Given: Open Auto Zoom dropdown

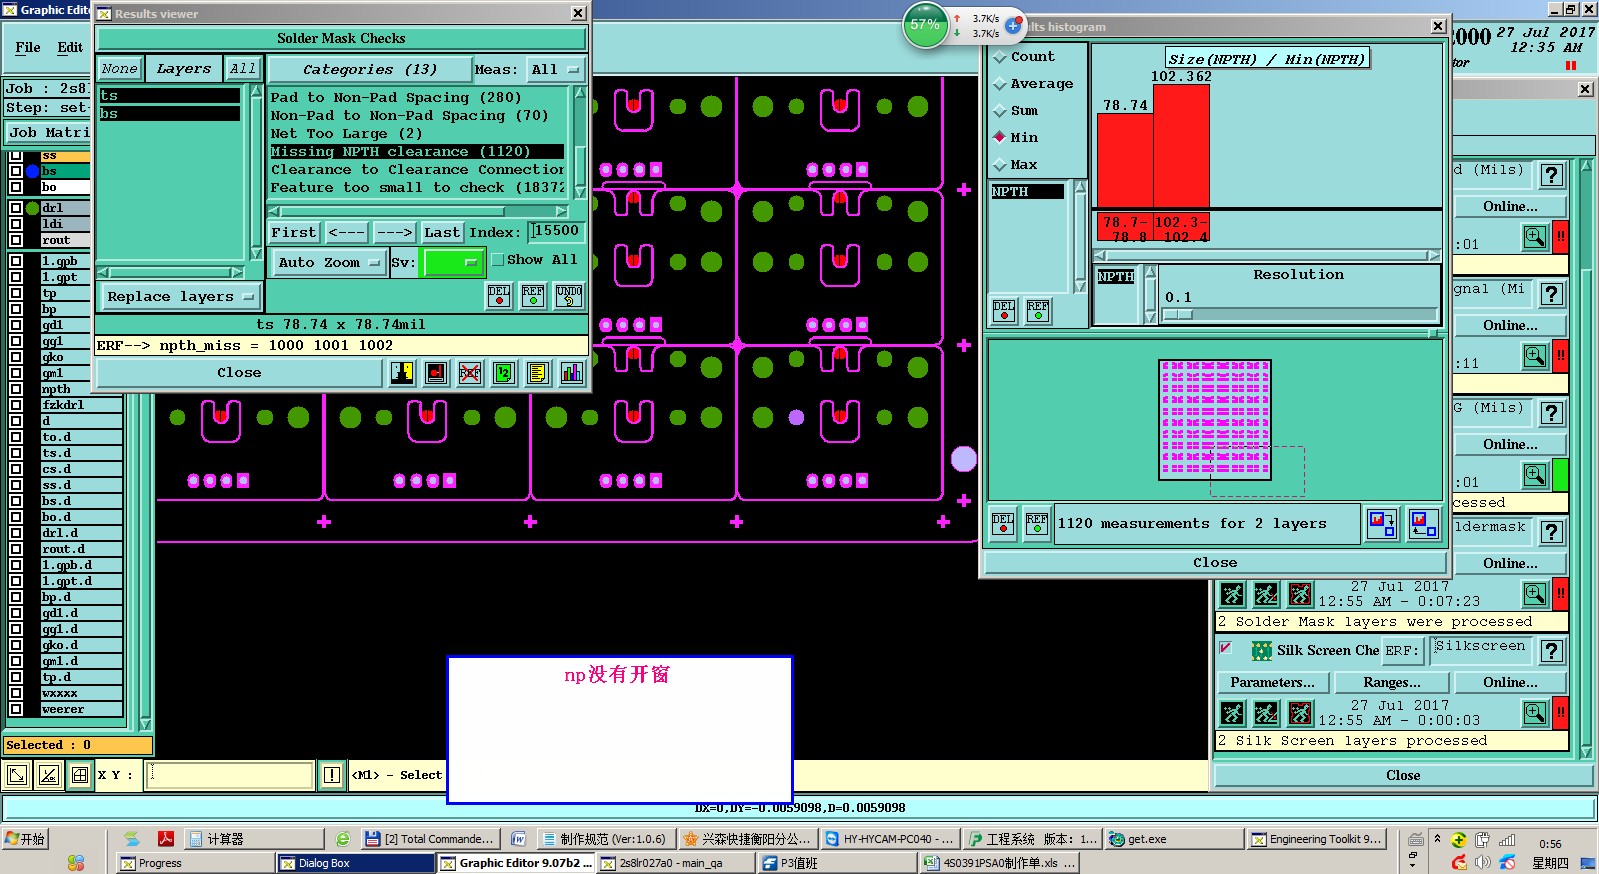Looking at the screenshot, I should pyautogui.click(x=328, y=262).
